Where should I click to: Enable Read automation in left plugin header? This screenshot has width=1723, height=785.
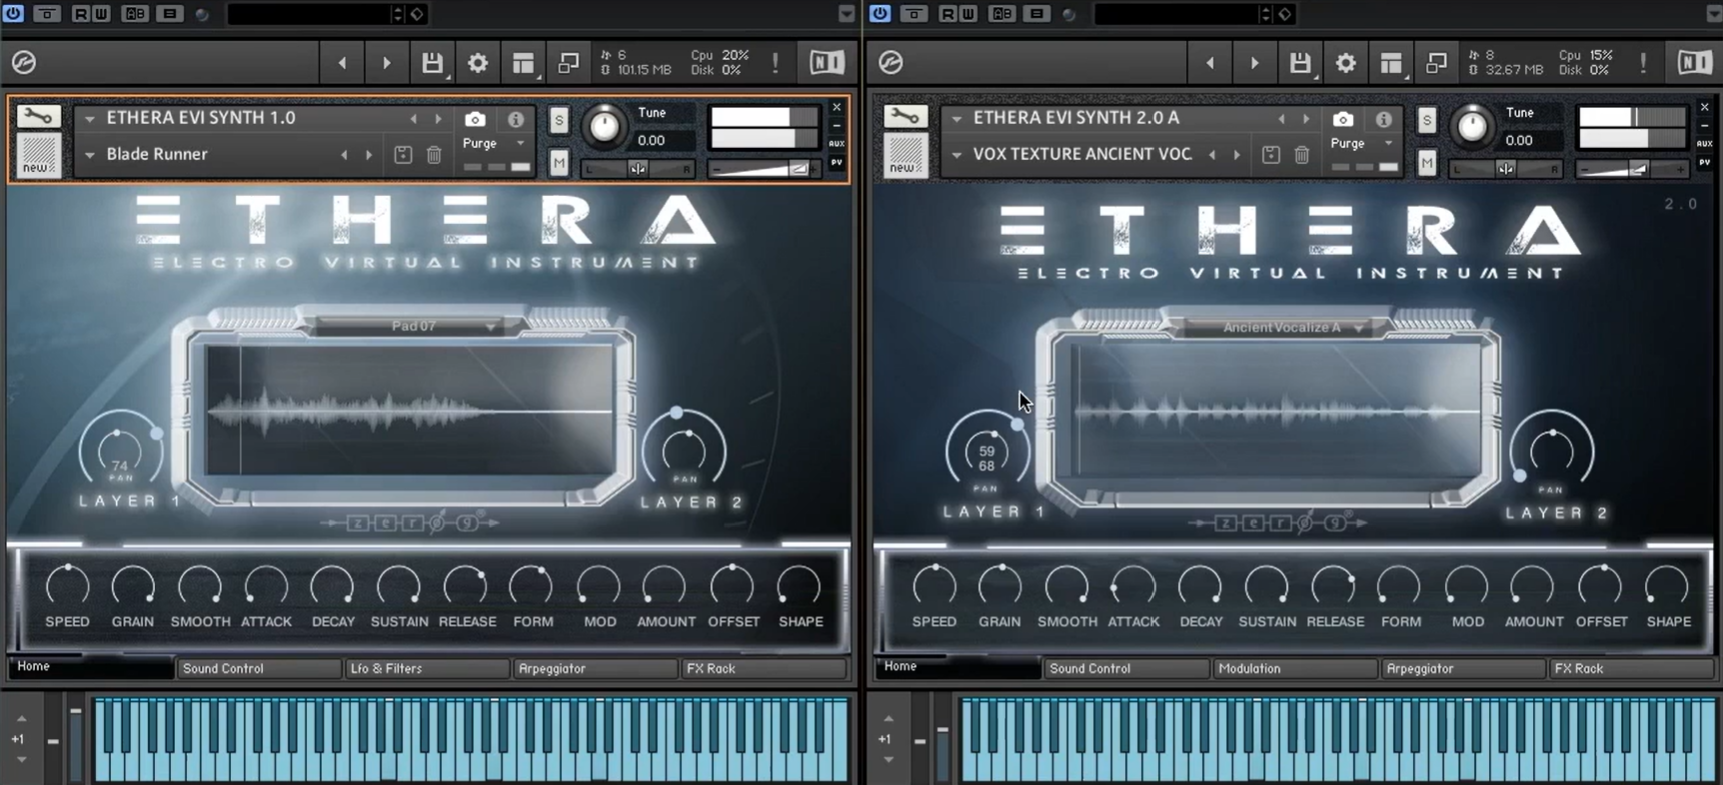tap(81, 14)
